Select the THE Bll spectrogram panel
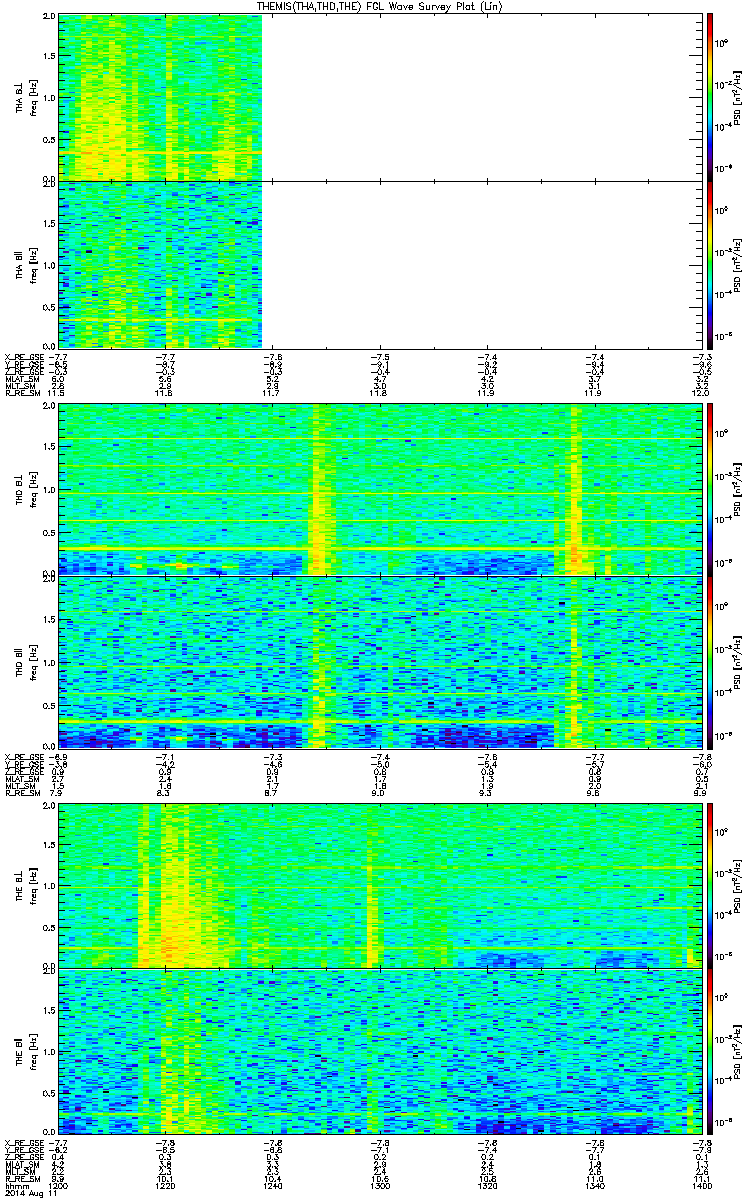Image resolution: width=750 pixels, height=1200 pixels. point(379,1051)
